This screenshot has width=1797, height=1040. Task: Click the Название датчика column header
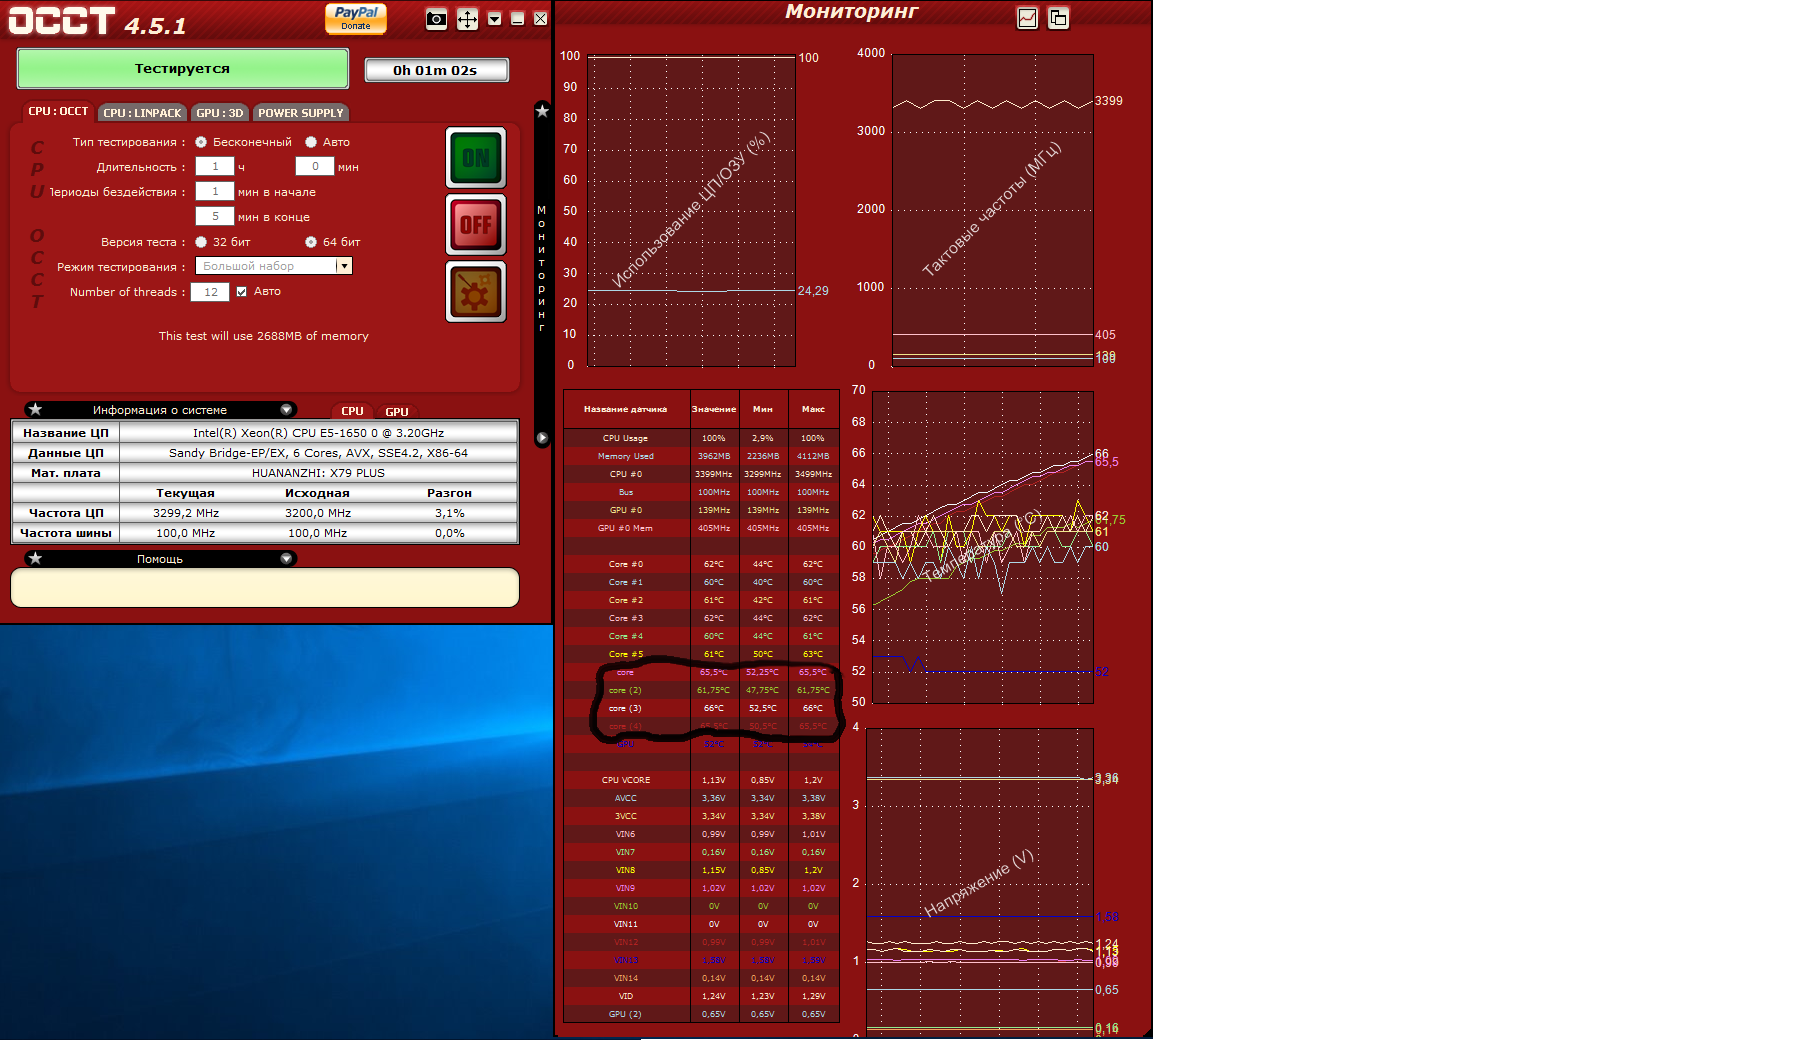[x=626, y=409]
